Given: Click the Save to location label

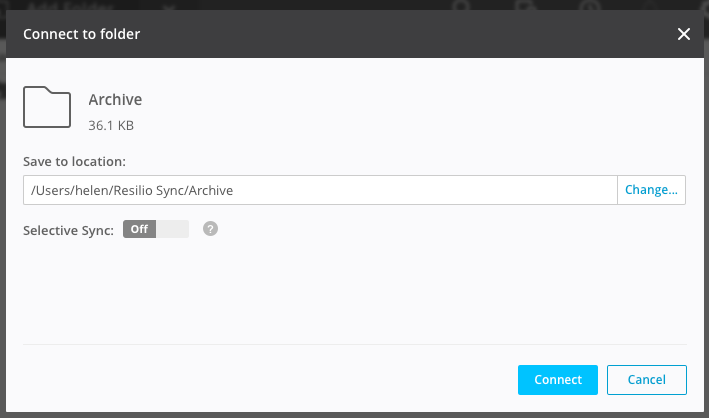Looking at the screenshot, I should [75, 162].
